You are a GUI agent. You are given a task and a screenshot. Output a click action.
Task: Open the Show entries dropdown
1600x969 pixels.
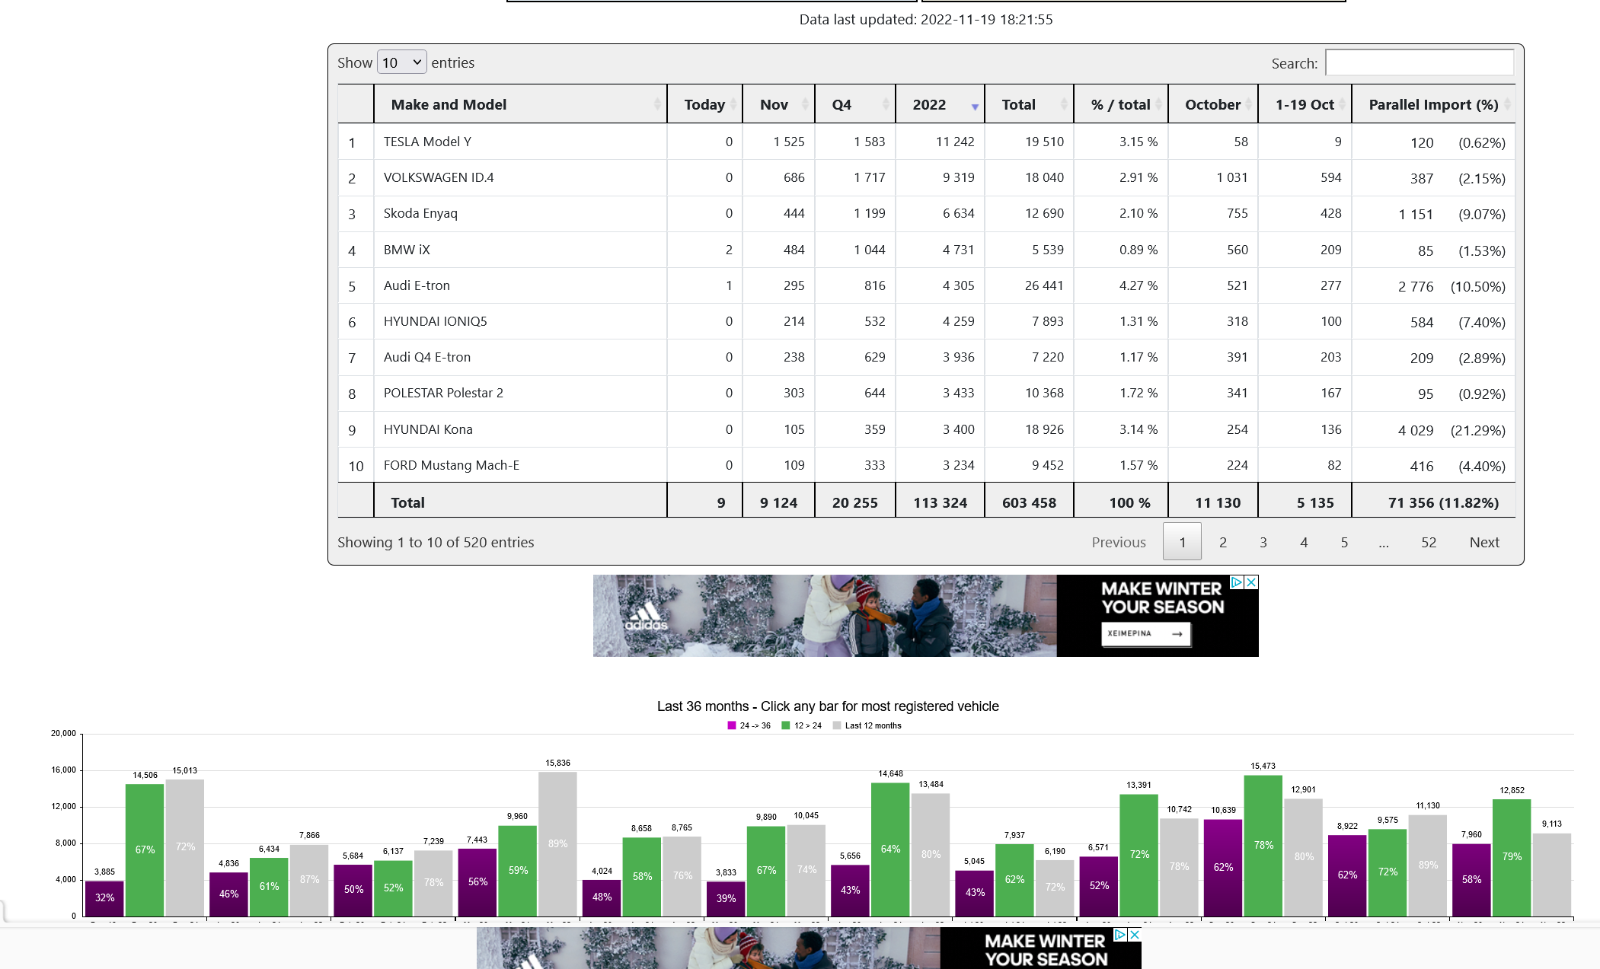click(402, 62)
